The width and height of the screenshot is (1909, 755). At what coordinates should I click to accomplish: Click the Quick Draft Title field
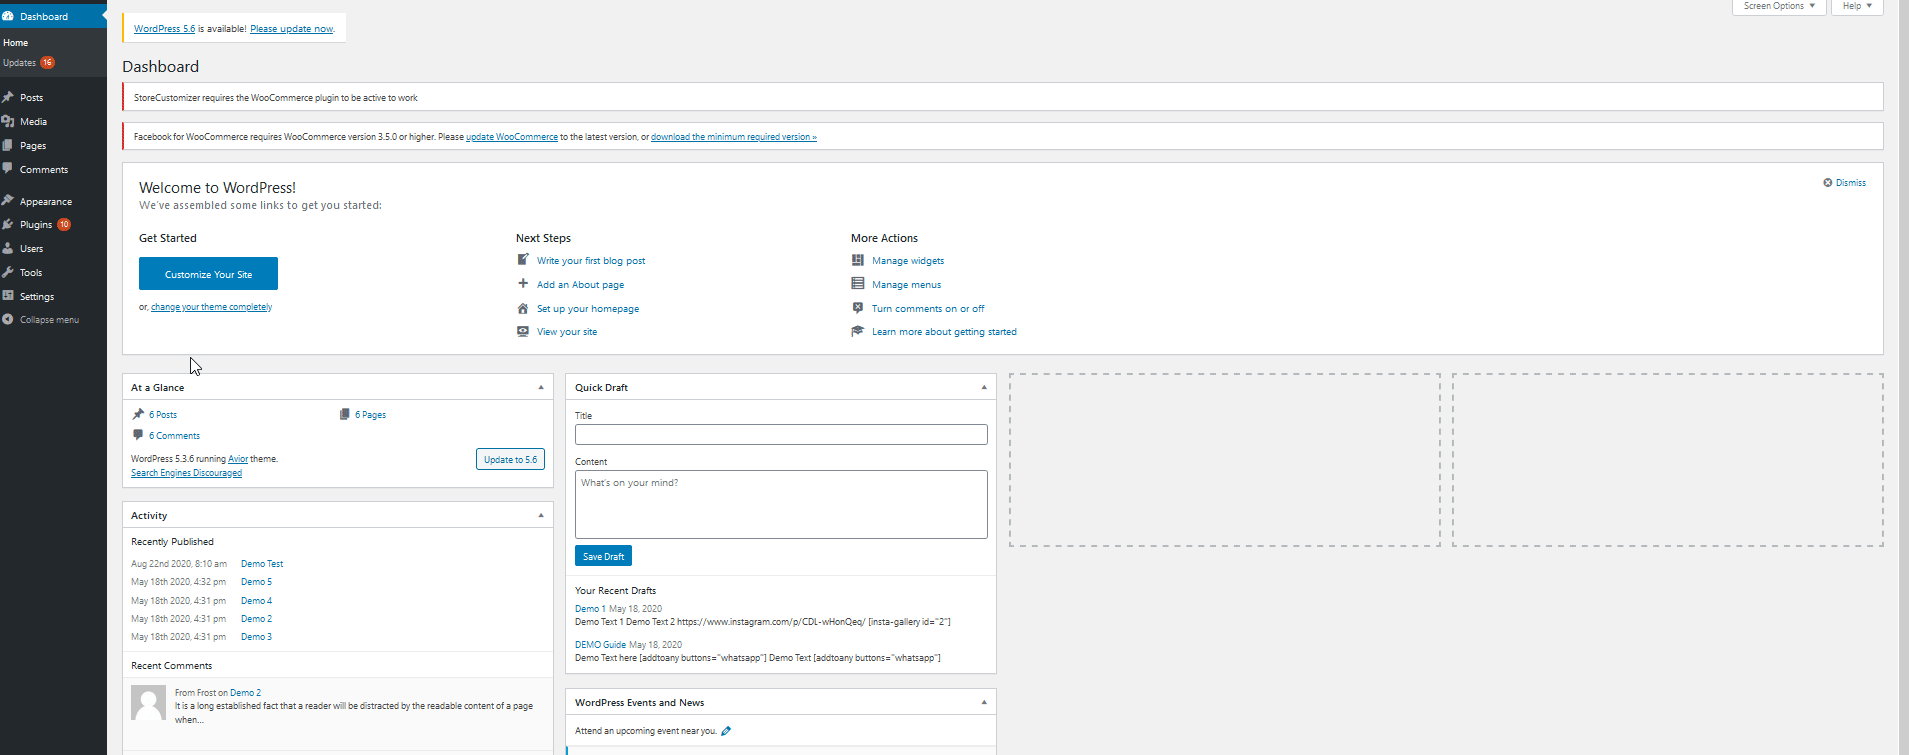tap(781, 434)
